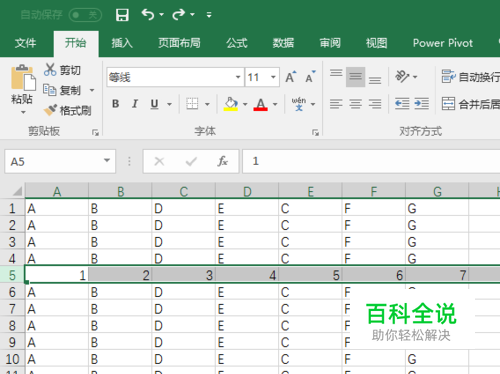Toggle italic formatting
500x374 pixels.
click(135, 104)
